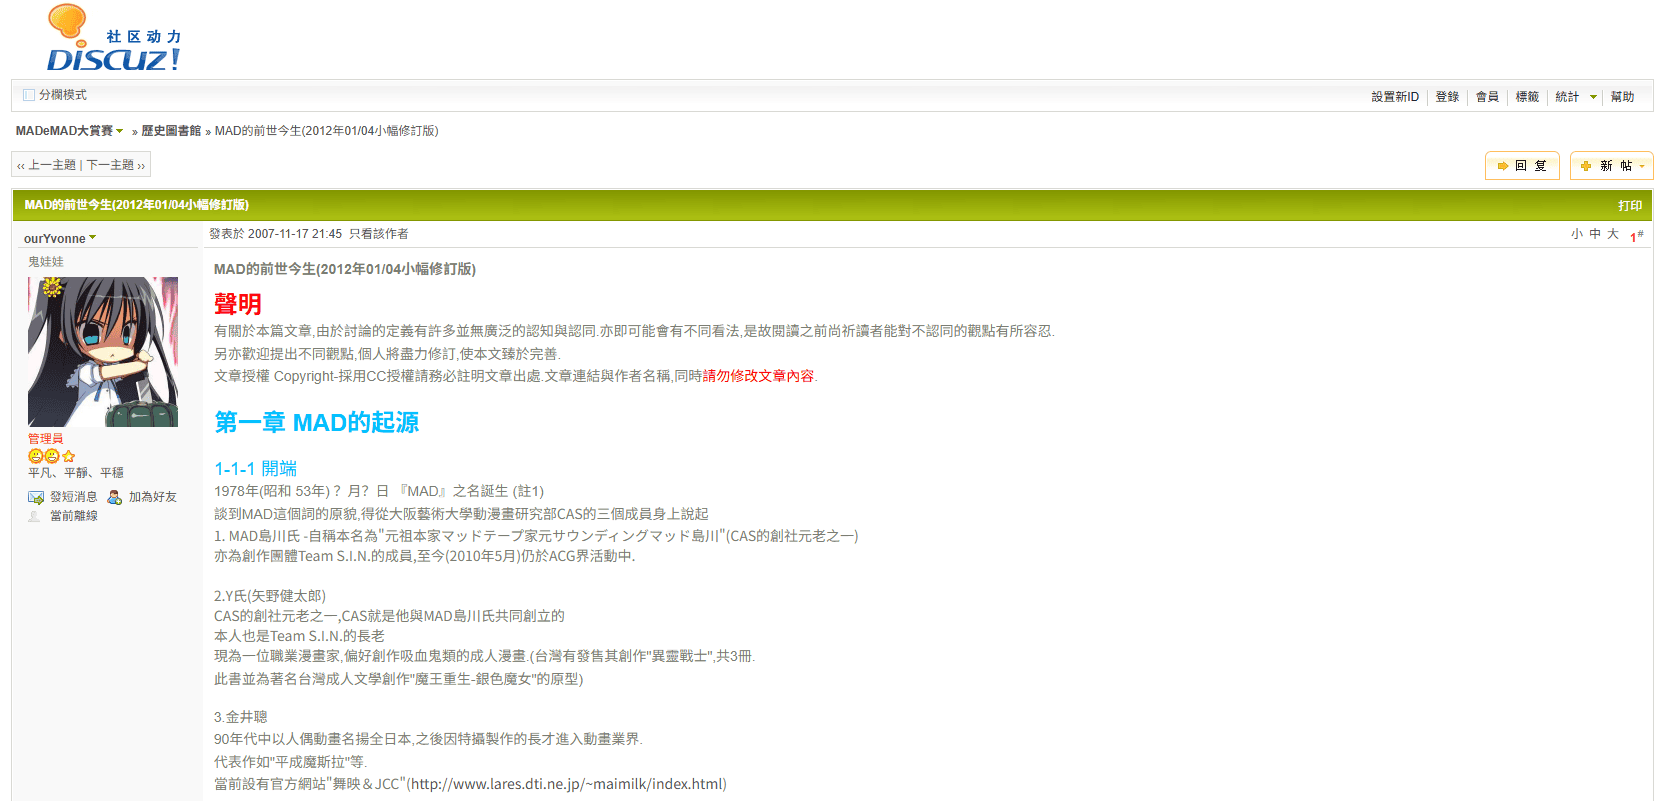The width and height of the screenshot is (1667, 801).
Task: Click red text 請勿修改文章內容
Action: click(758, 376)
